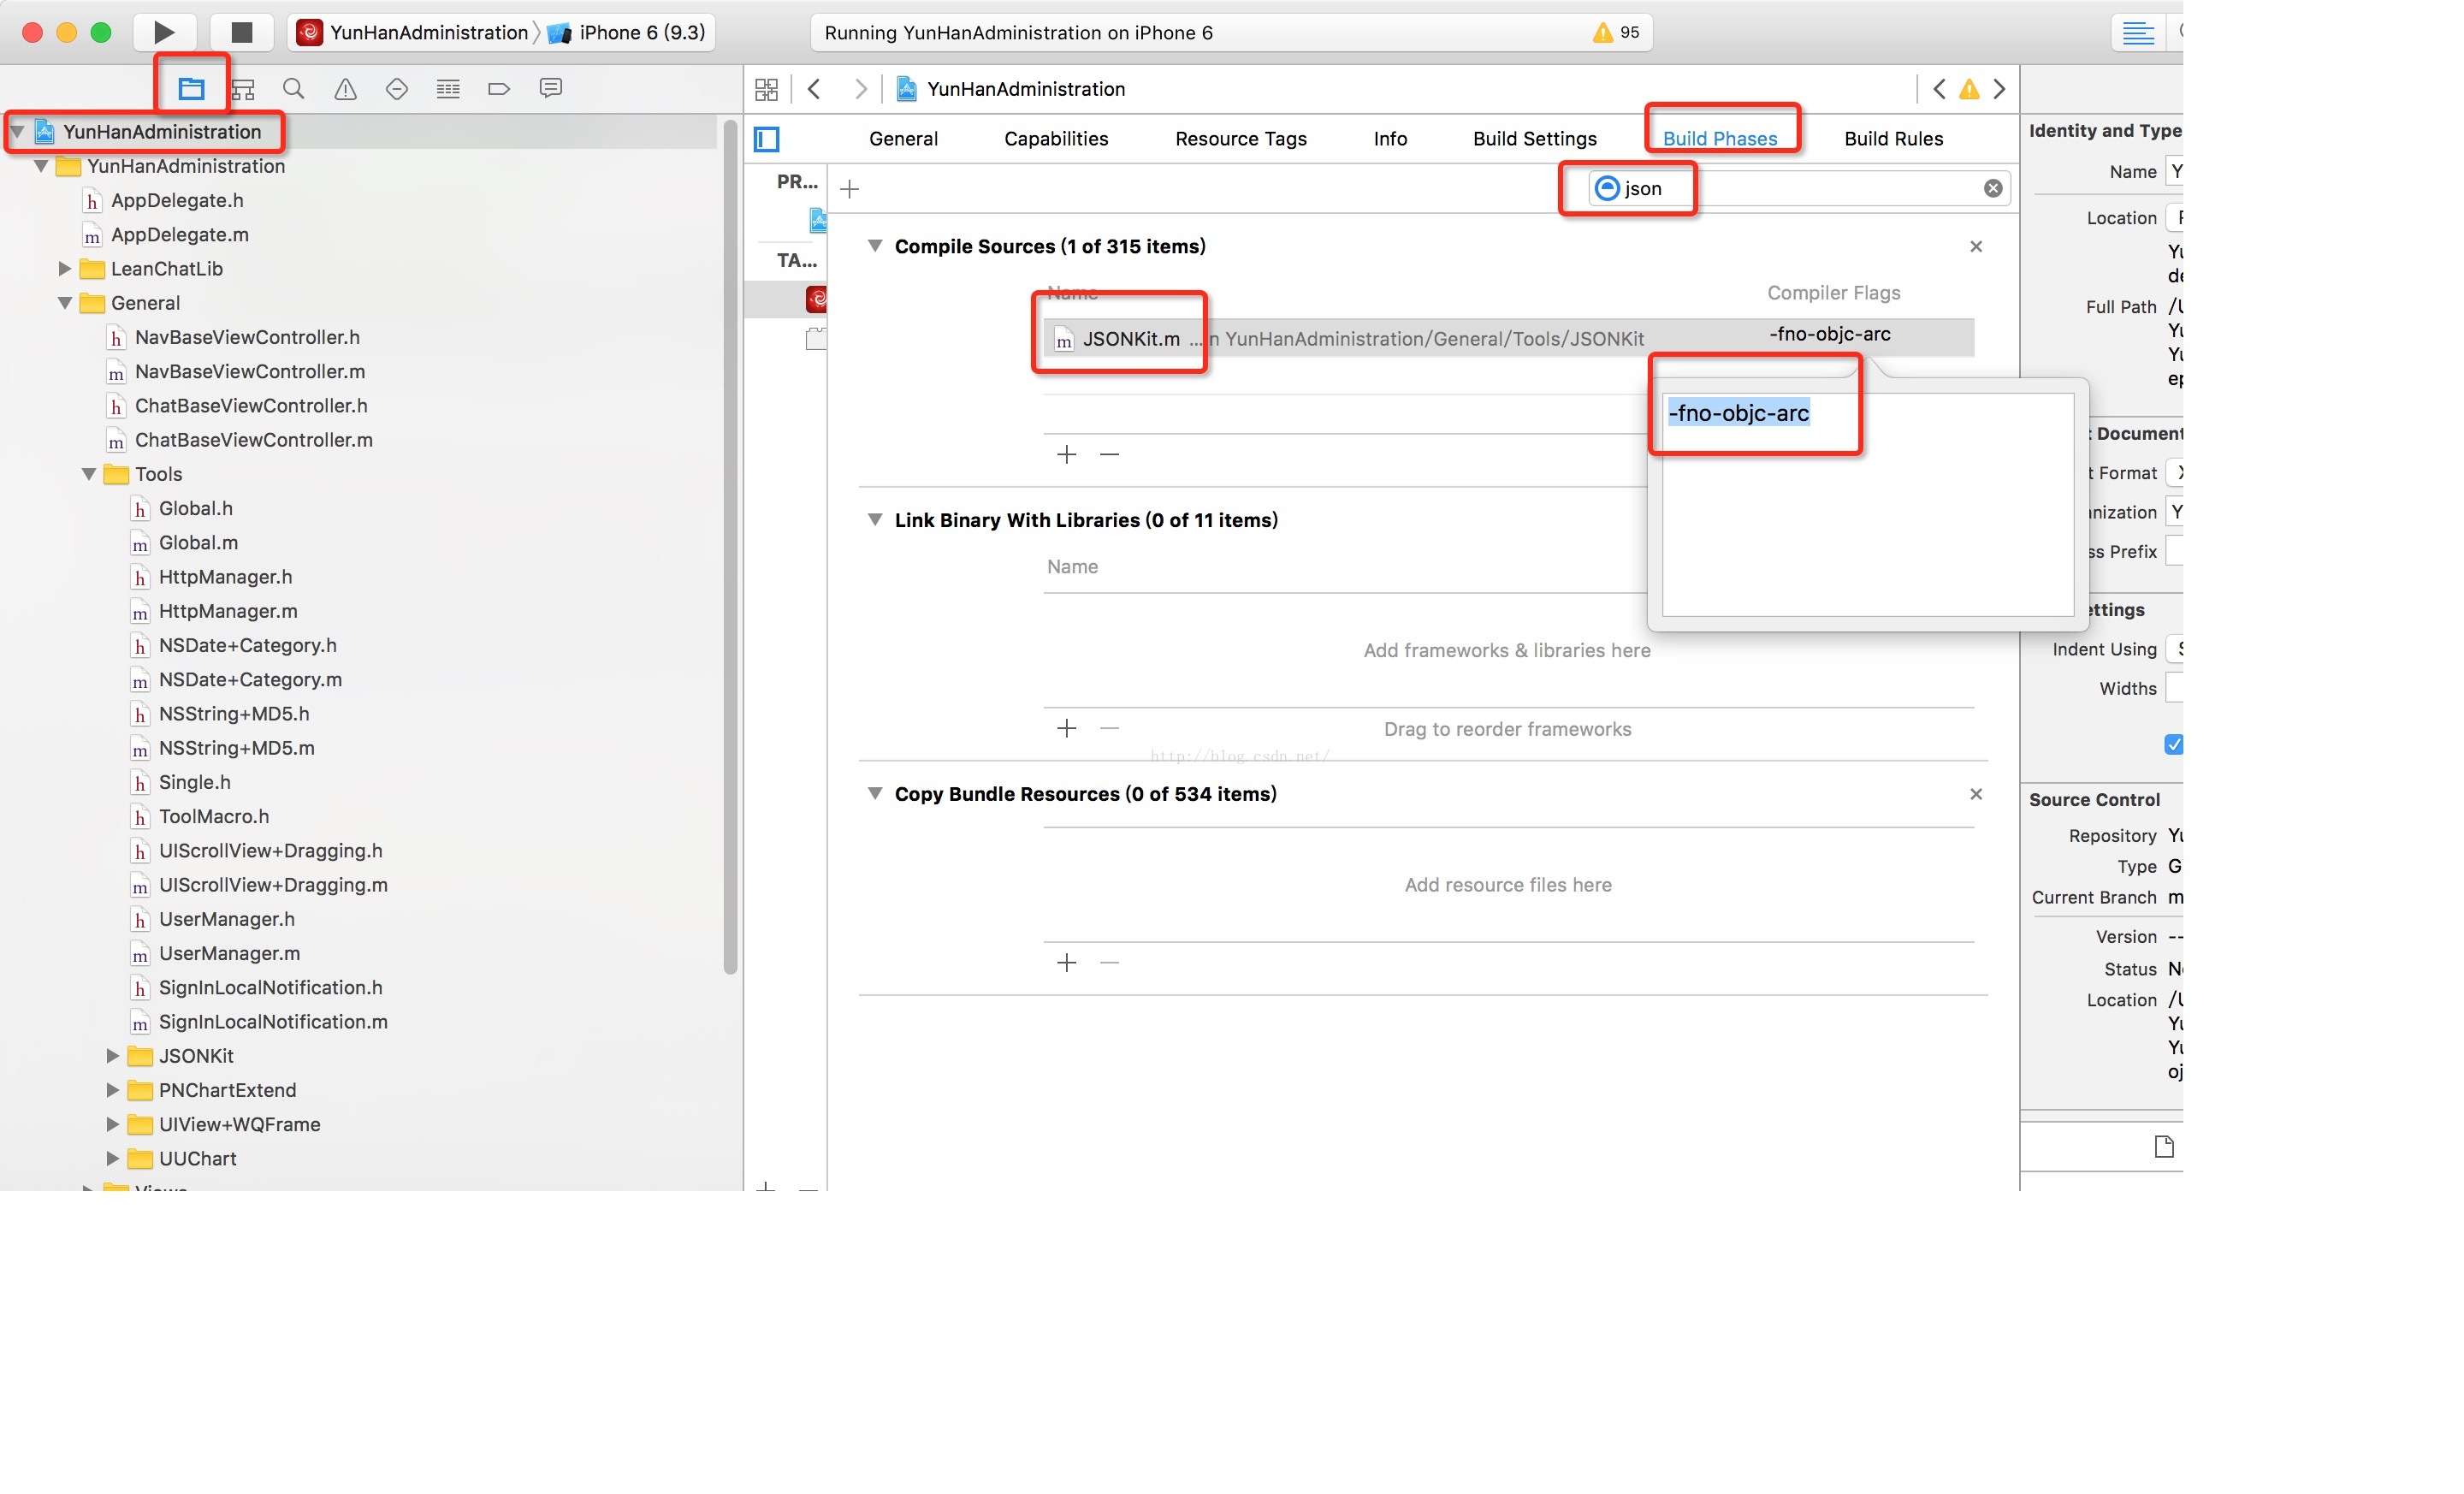Toggle the blue checkbox in File inspector
This screenshot has width=2464, height=1494.
click(2174, 744)
